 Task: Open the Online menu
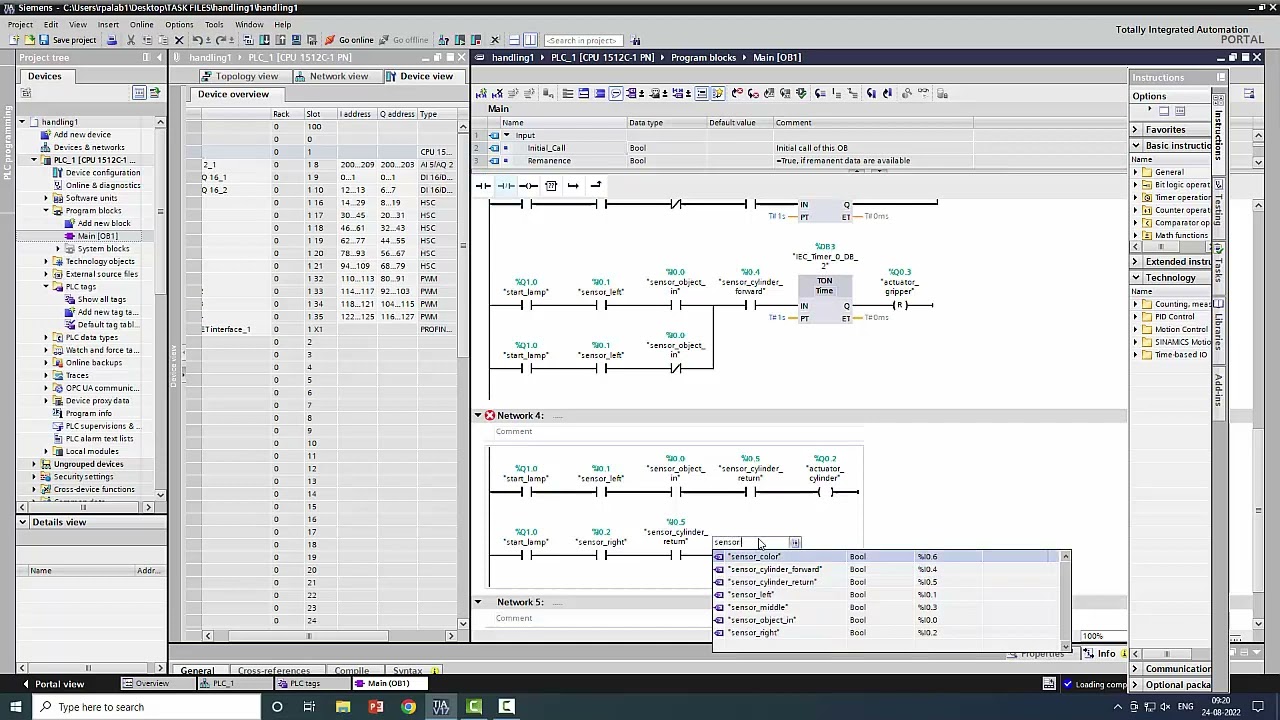(x=141, y=24)
